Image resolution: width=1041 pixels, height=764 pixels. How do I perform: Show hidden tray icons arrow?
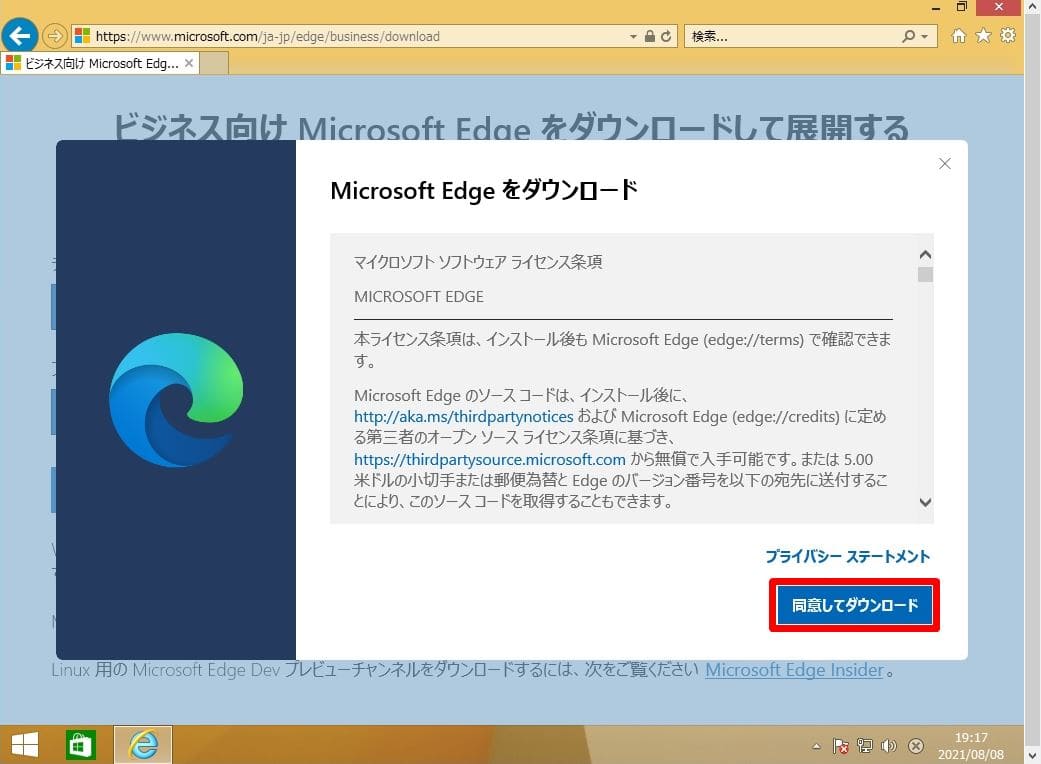click(816, 746)
